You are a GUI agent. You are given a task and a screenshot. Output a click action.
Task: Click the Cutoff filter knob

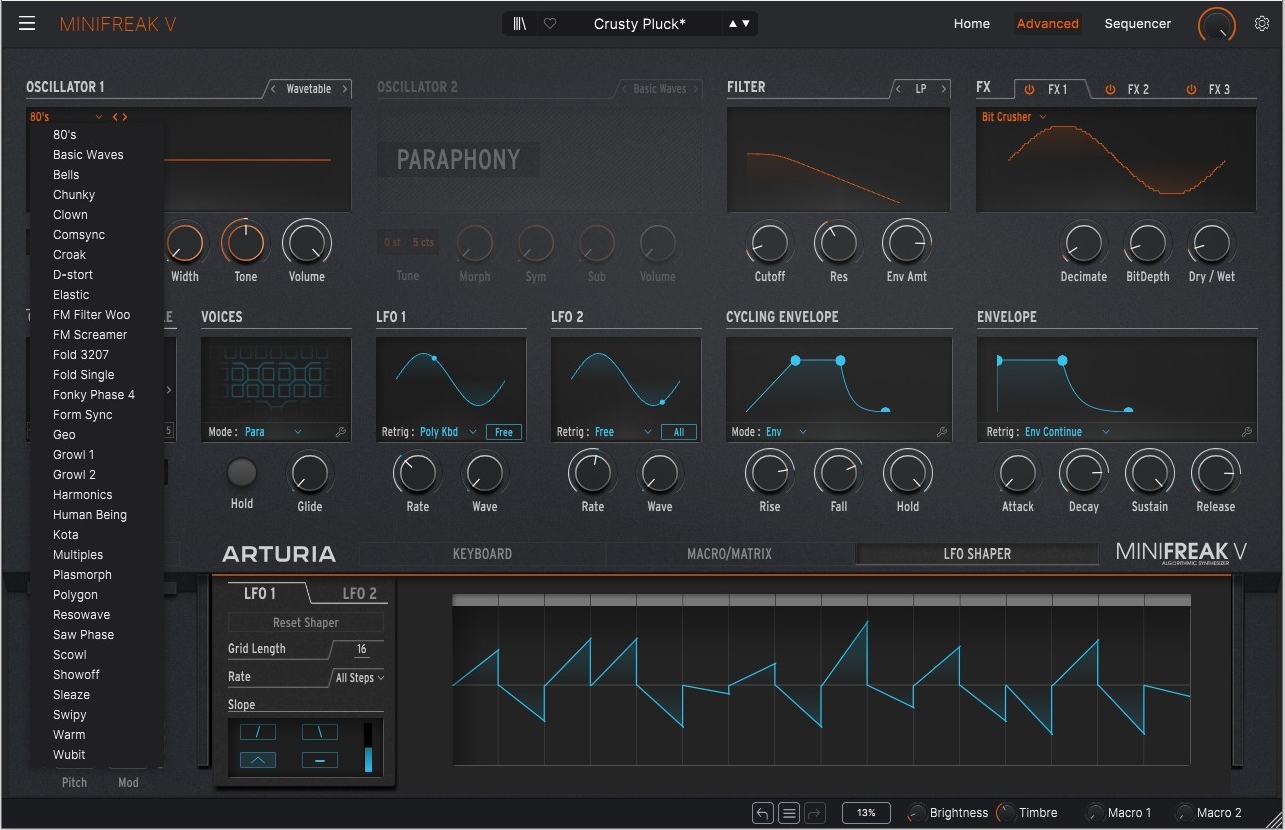tap(769, 243)
